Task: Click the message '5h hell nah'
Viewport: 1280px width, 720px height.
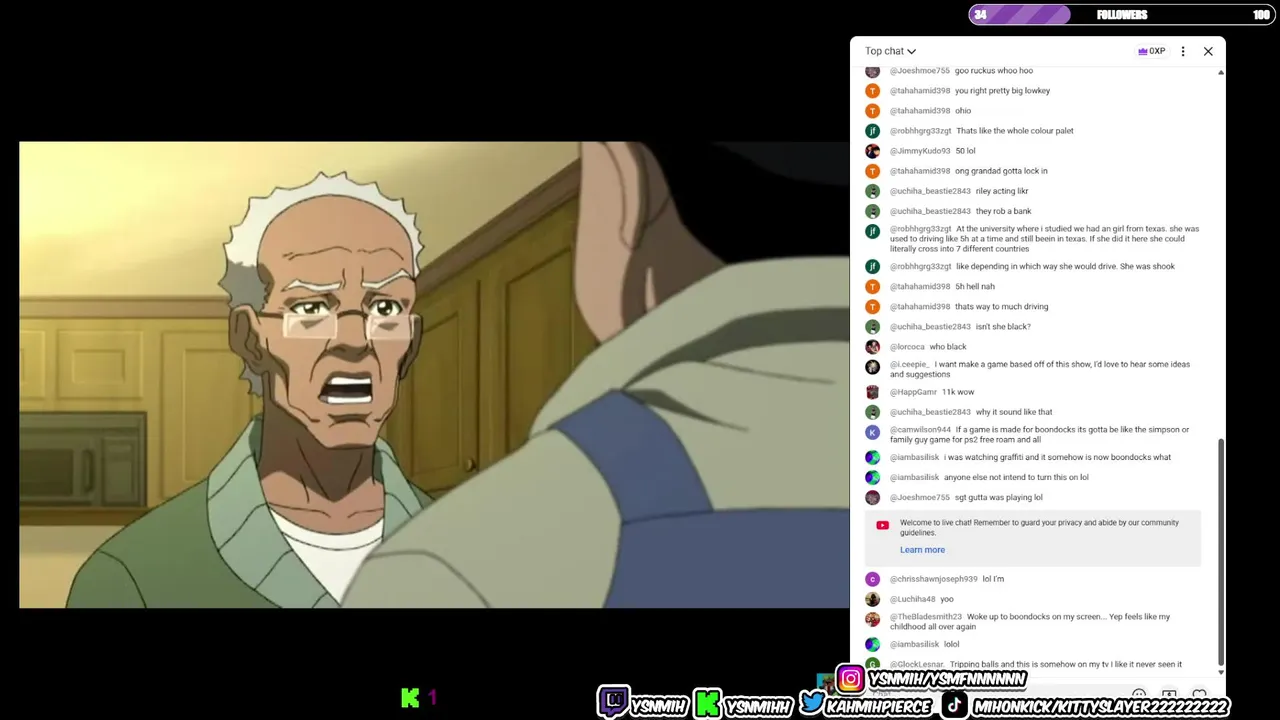Action: 975,287
